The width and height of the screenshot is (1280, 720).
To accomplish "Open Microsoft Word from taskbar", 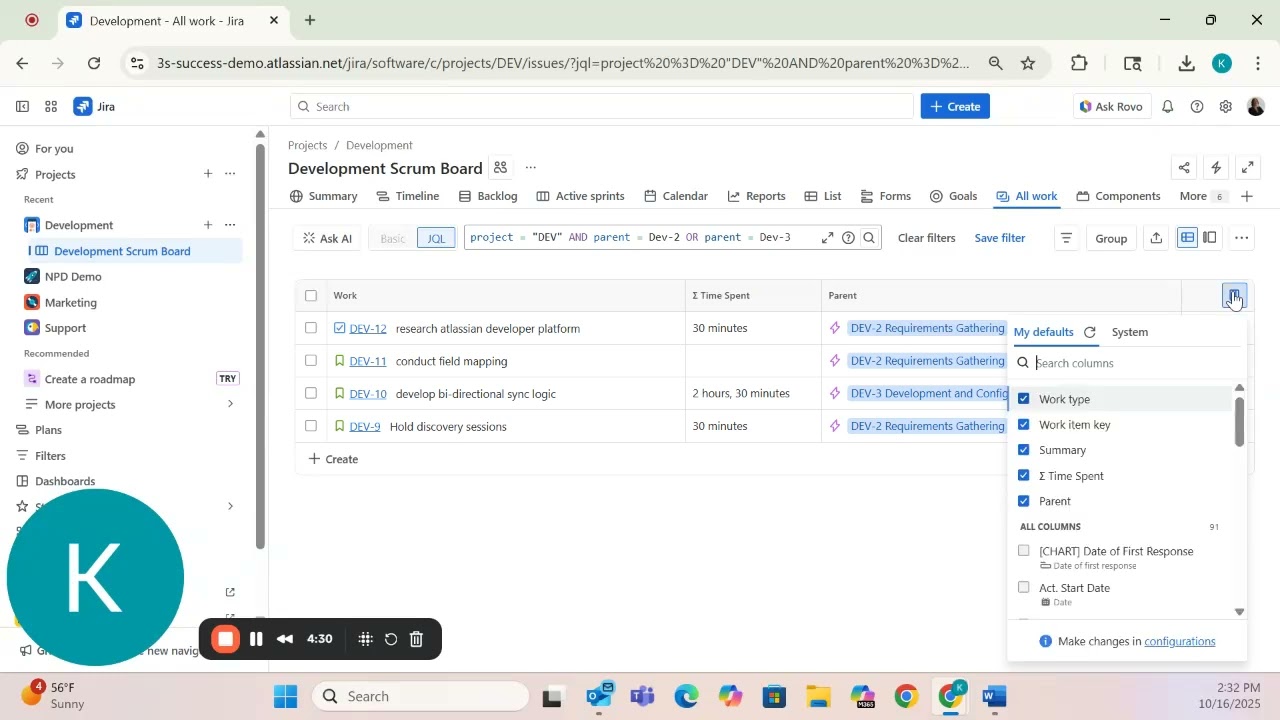I will 993,696.
